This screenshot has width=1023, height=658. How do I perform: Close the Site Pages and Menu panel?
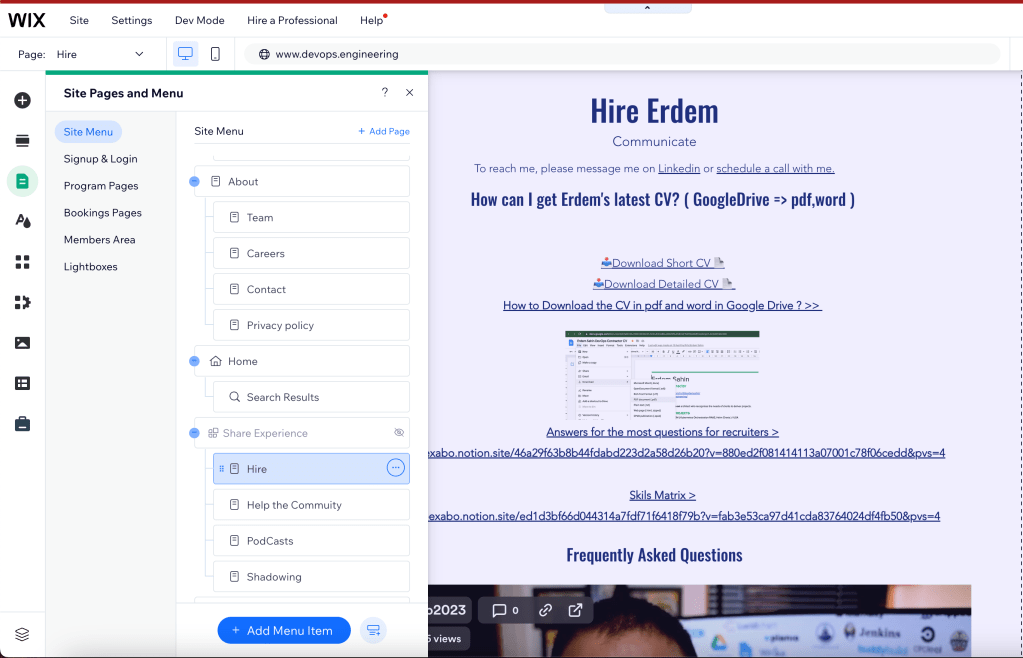410,93
